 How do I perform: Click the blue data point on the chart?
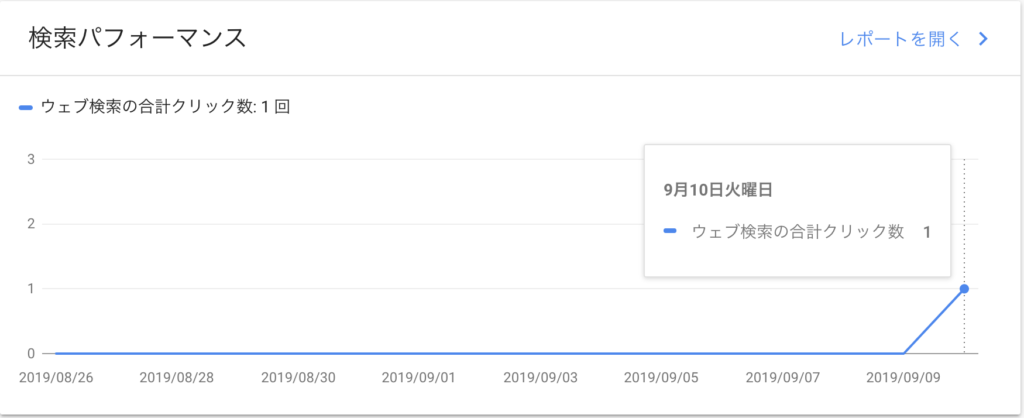tap(964, 289)
